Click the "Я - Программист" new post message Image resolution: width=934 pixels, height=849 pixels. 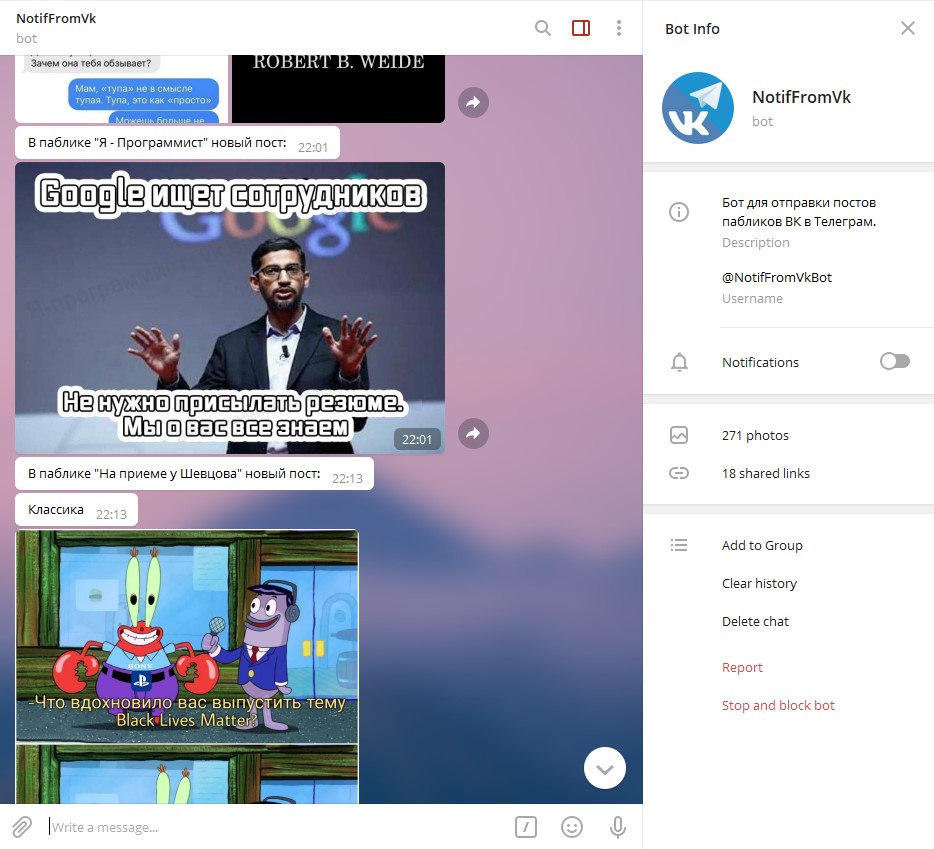[177, 143]
